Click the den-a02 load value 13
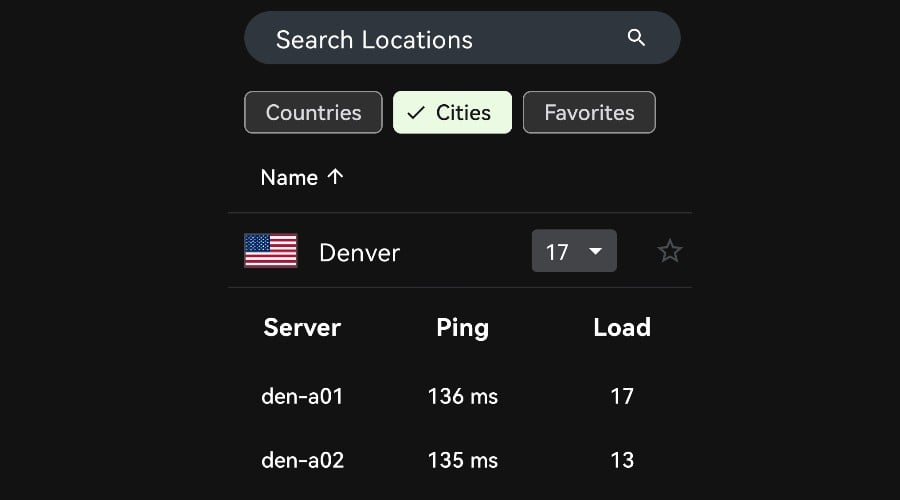 pyautogui.click(x=622, y=460)
